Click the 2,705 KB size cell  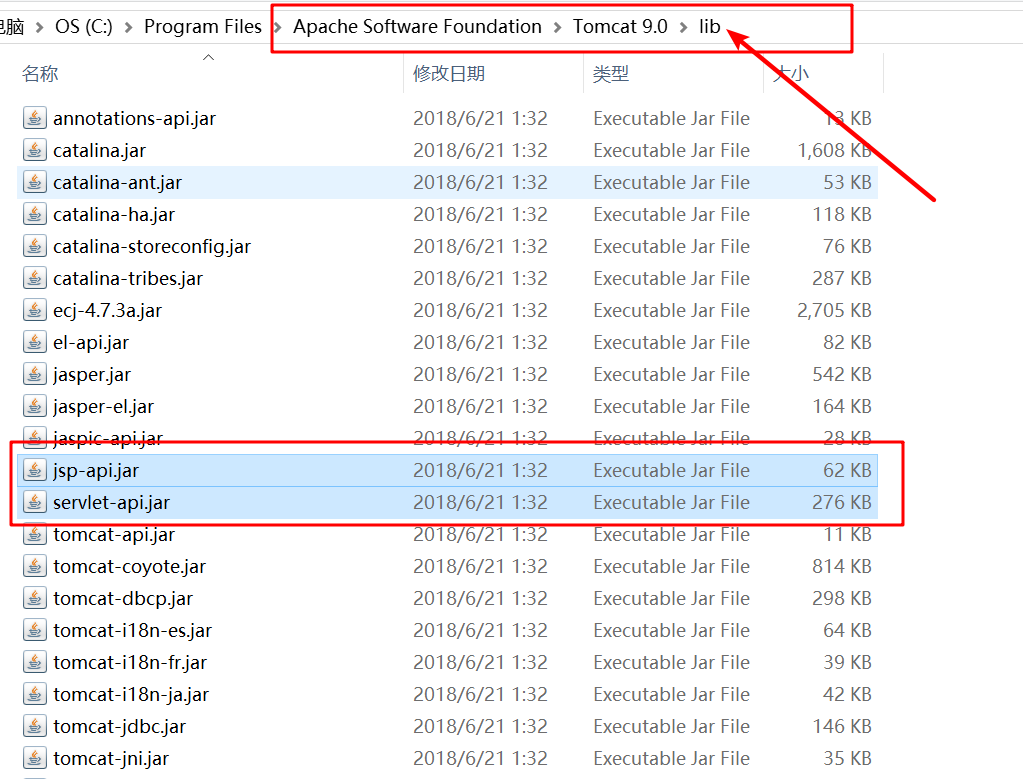coord(834,310)
